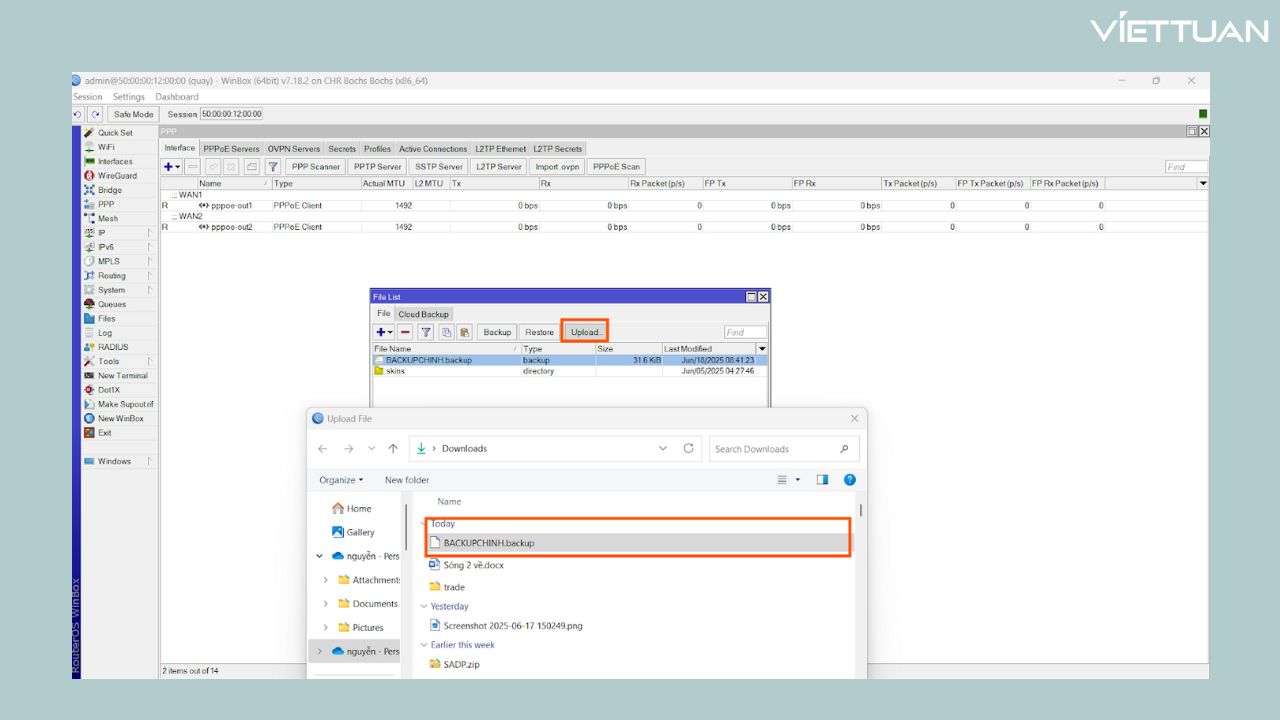Expand the Attachments folder in navigation tree
The height and width of the screenshot is (720, 1280).
[326, 580]
